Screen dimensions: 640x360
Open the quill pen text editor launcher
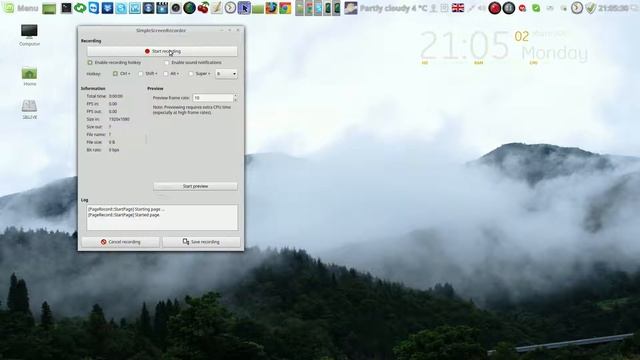coord(217,8)
